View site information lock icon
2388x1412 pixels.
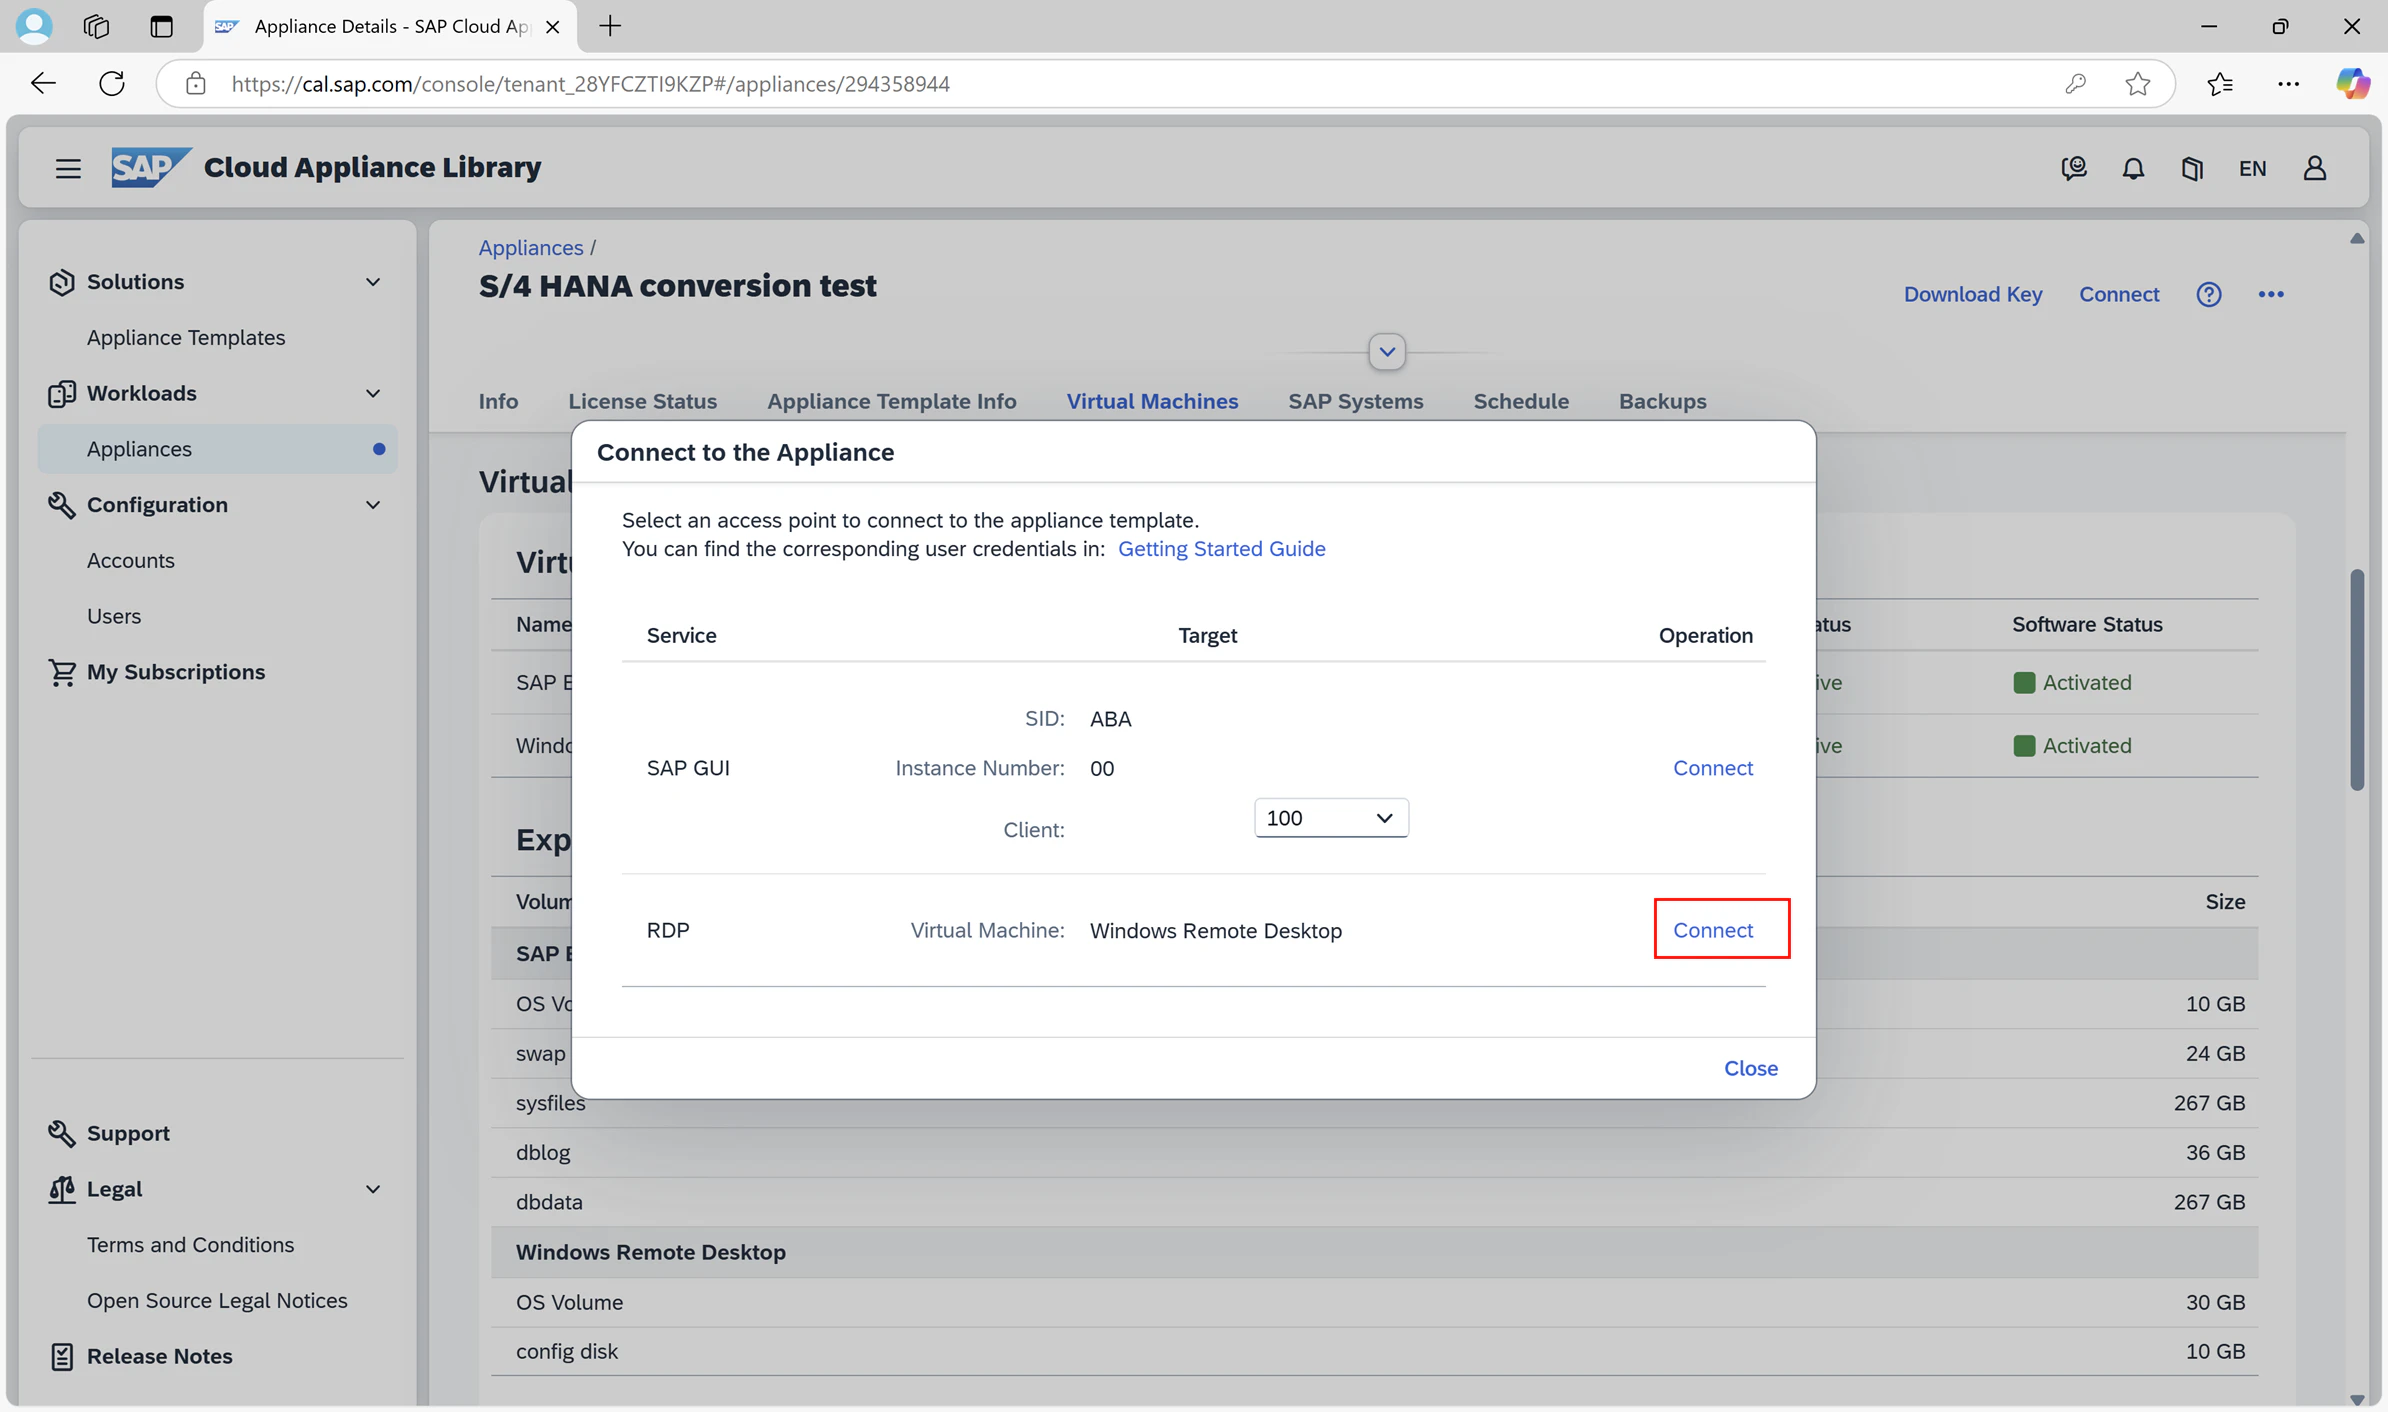pyautogui.click(x=196, y=84)
